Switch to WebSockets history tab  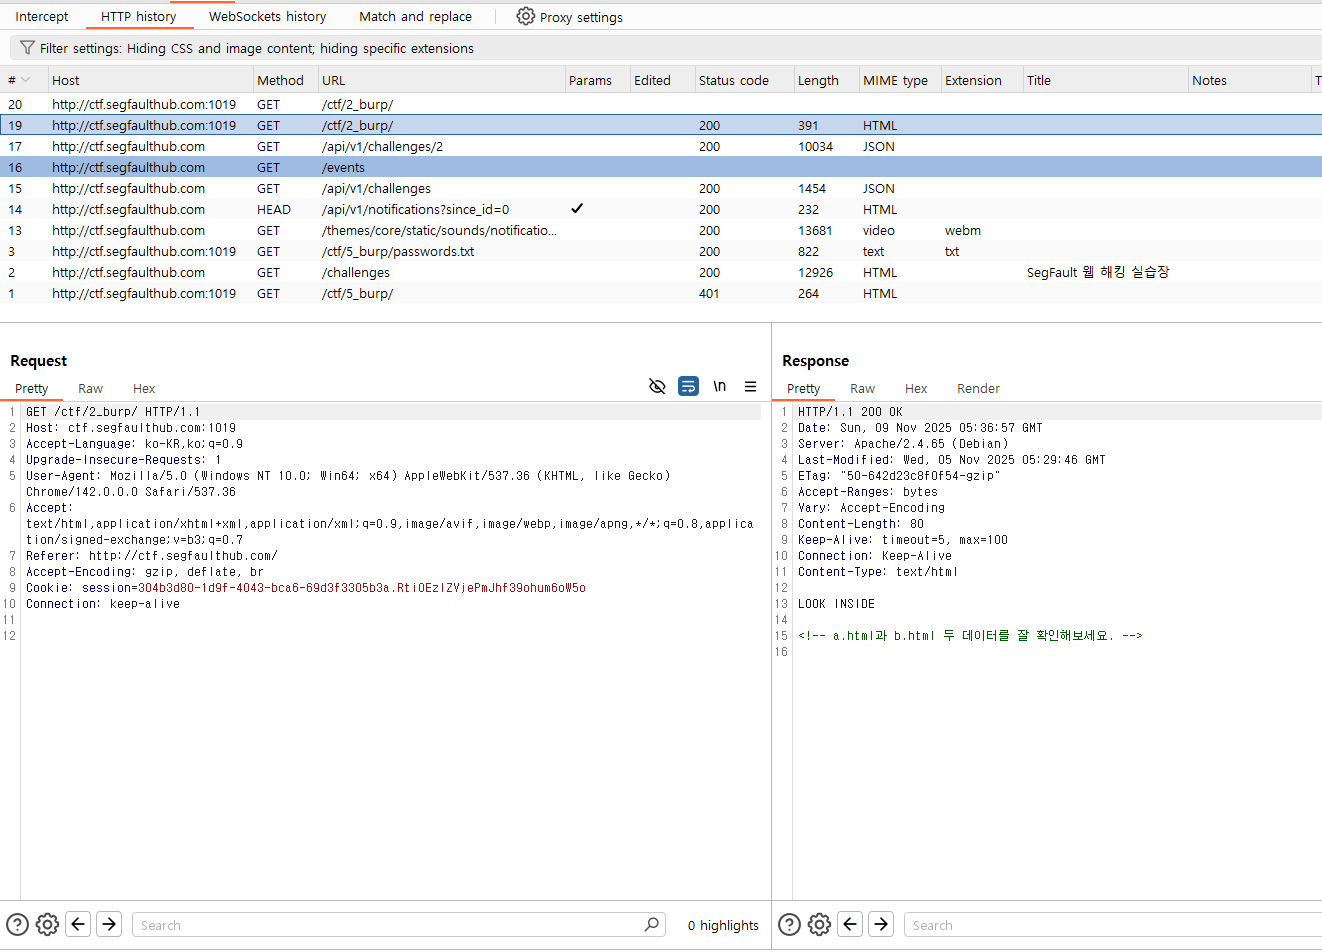(x=267, y=17)
